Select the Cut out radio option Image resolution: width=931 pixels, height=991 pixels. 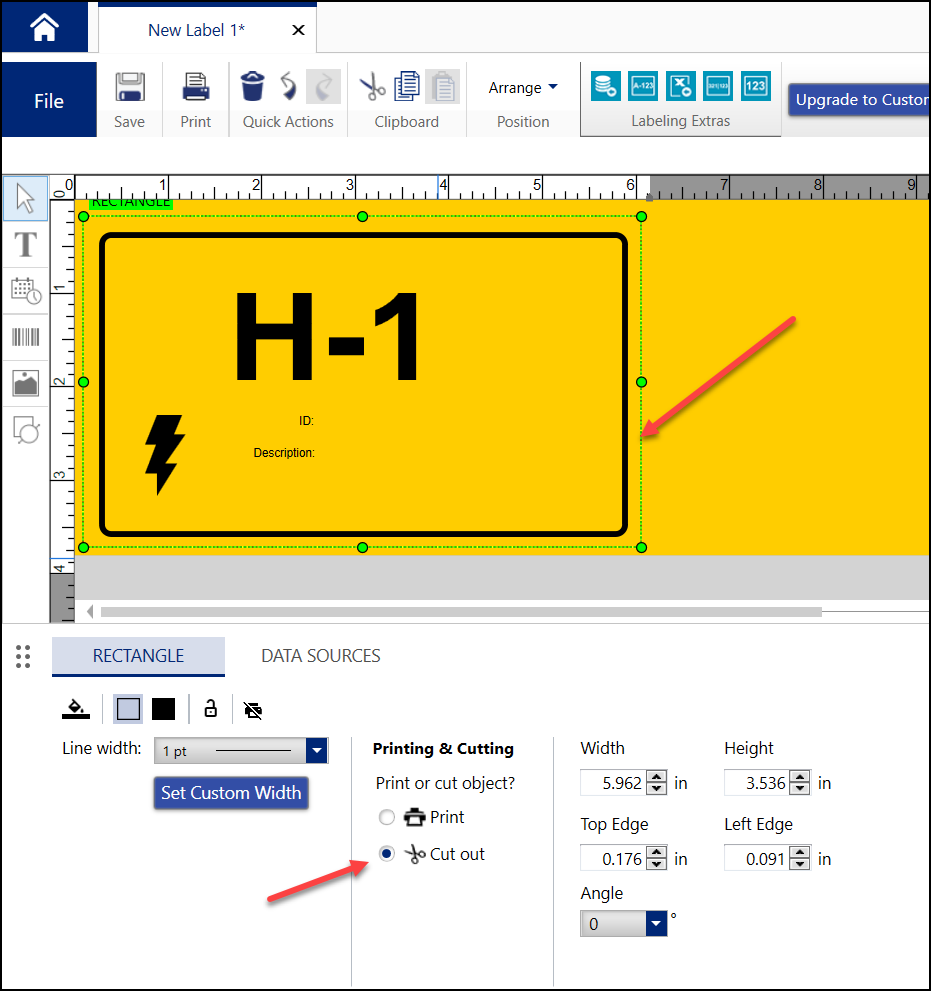tap(387, 854)
